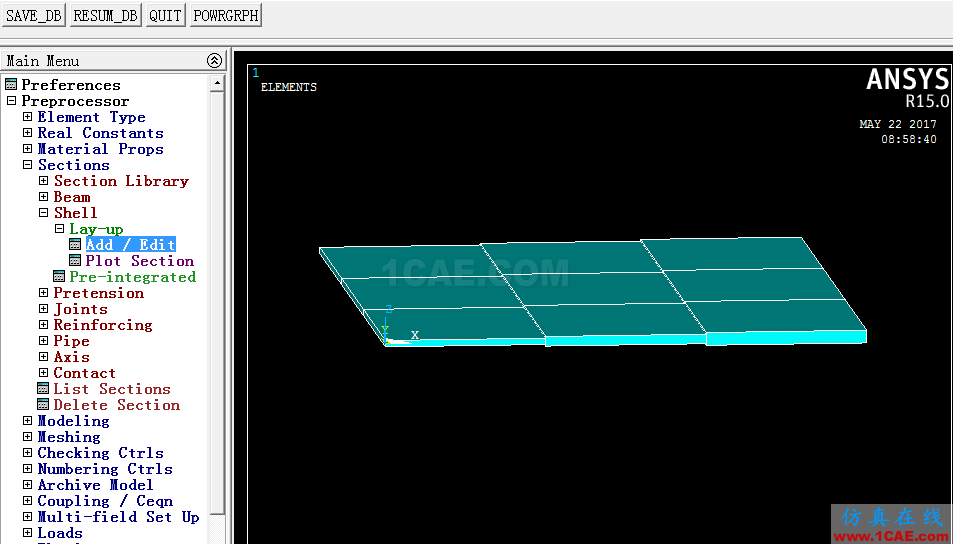Open Plot Section under Lay-up

coord(139,261)
